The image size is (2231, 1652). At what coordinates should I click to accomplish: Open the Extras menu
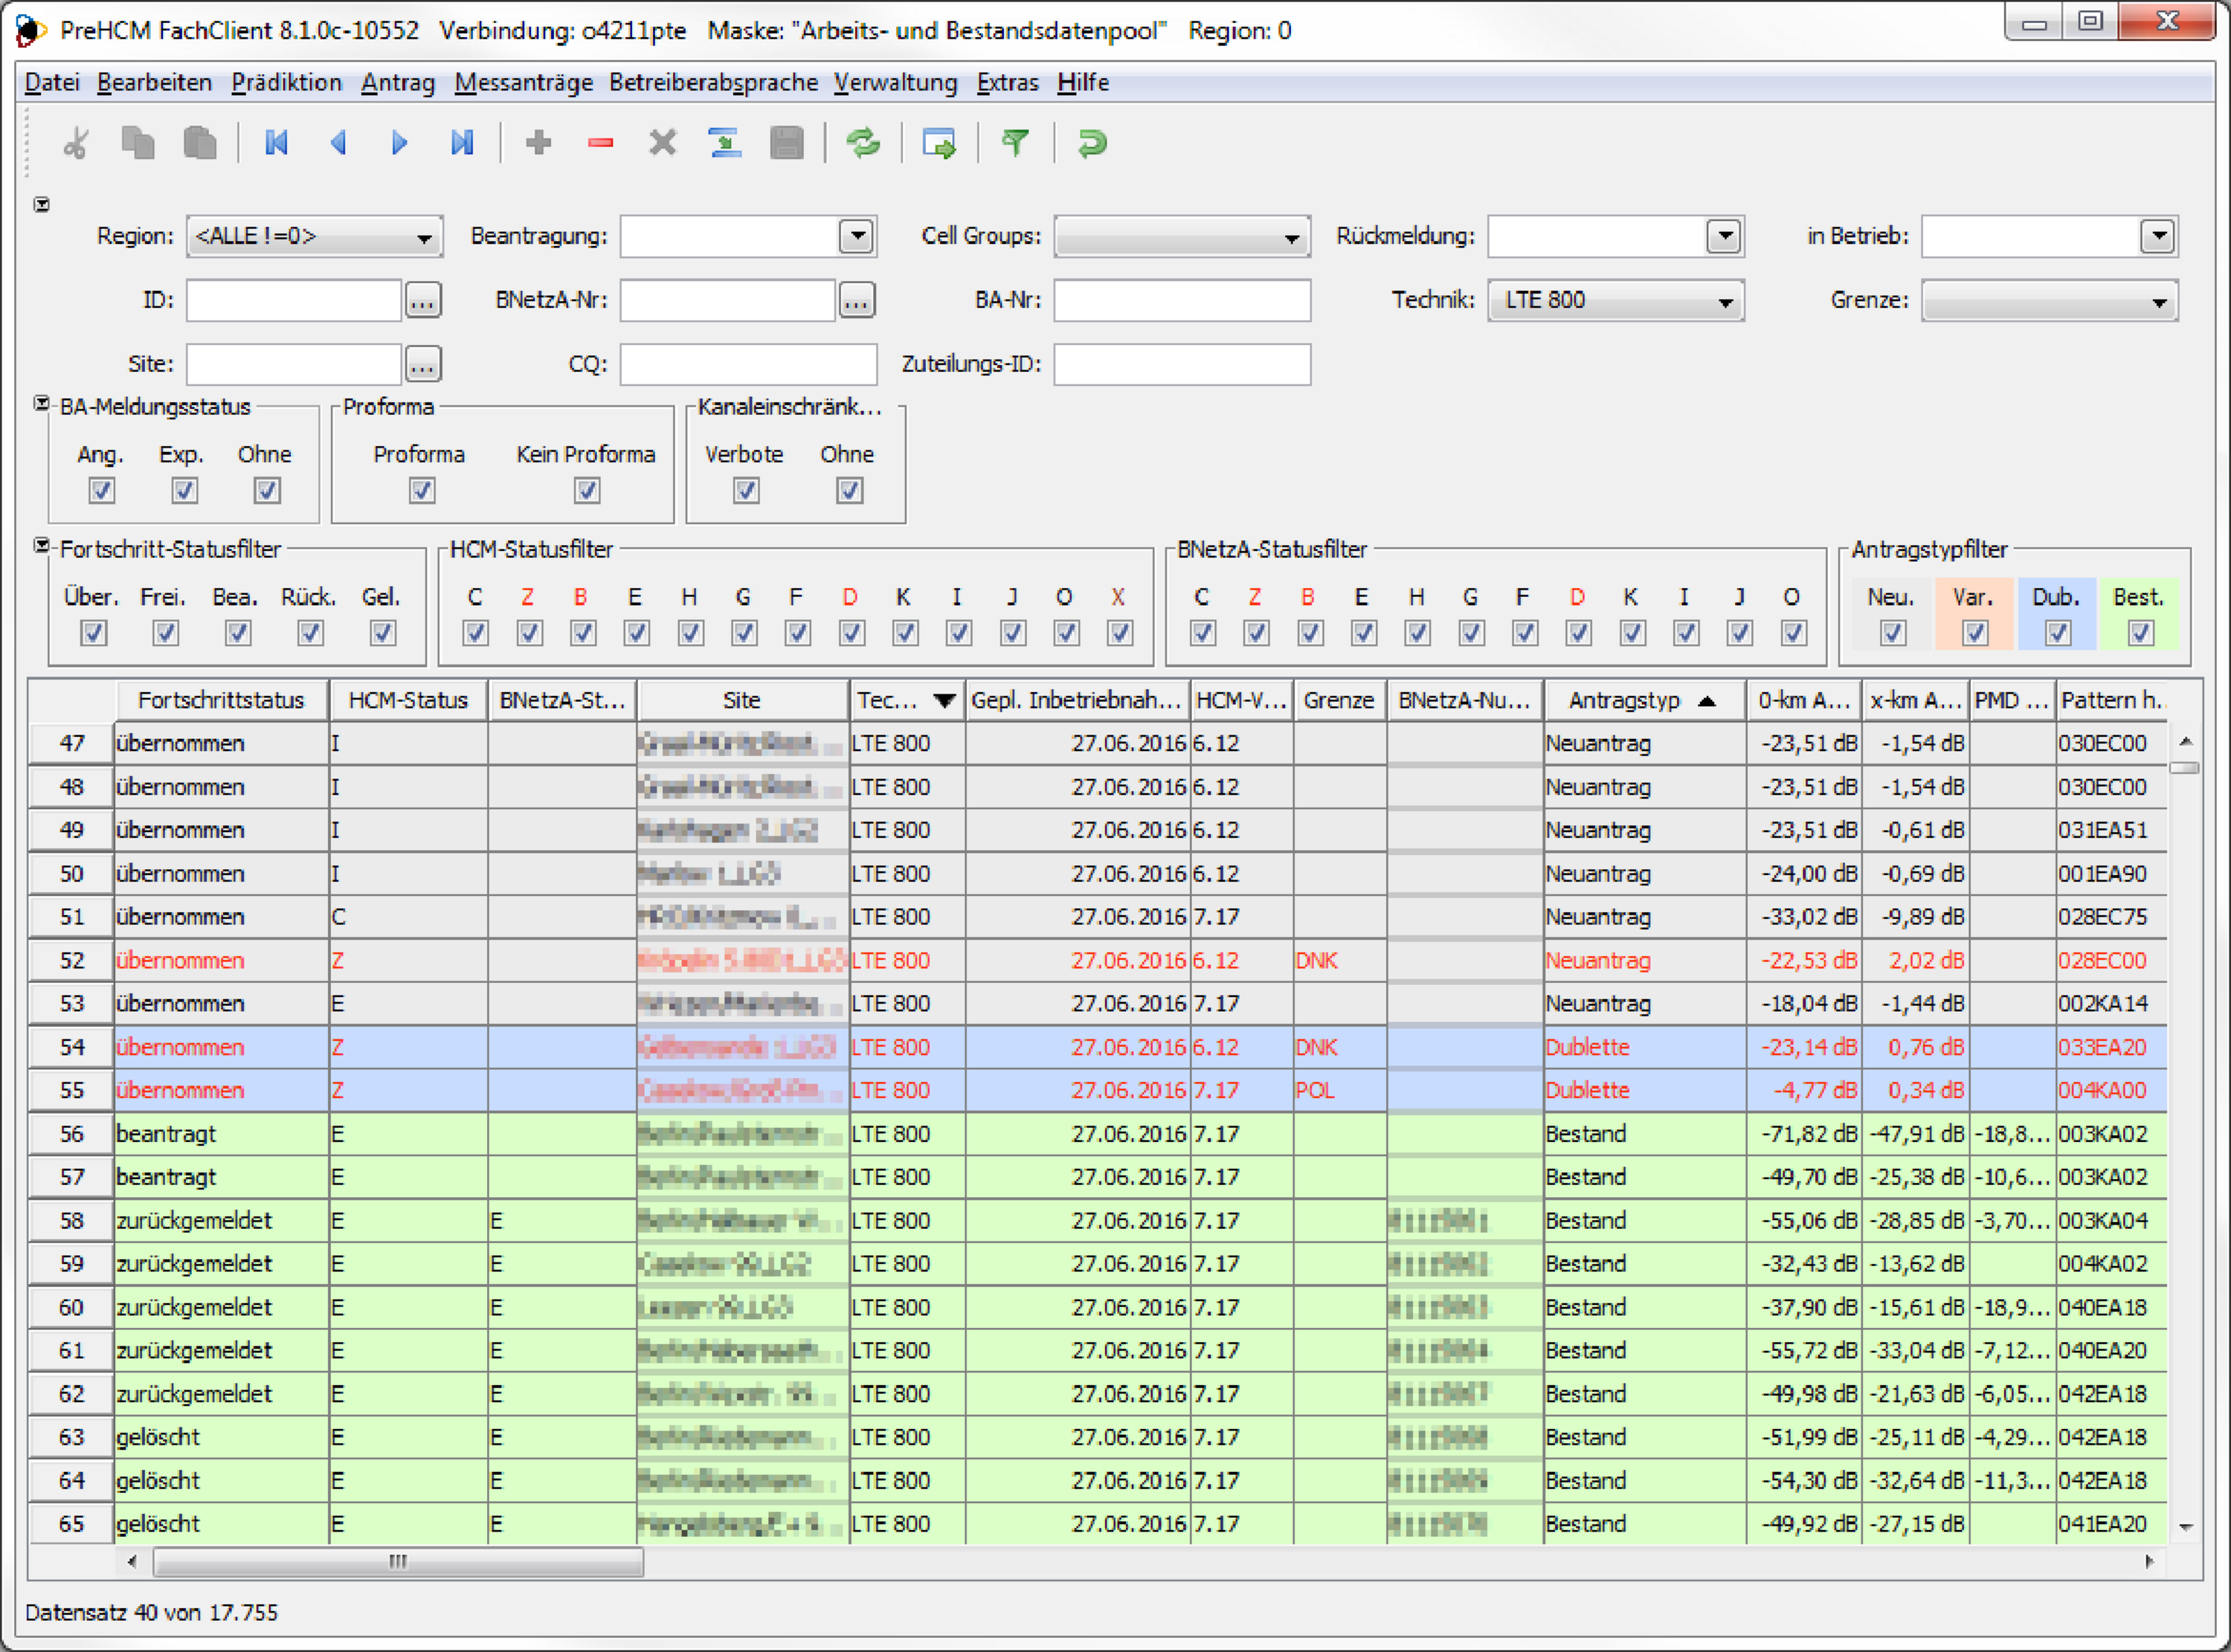pos(1007,82)
